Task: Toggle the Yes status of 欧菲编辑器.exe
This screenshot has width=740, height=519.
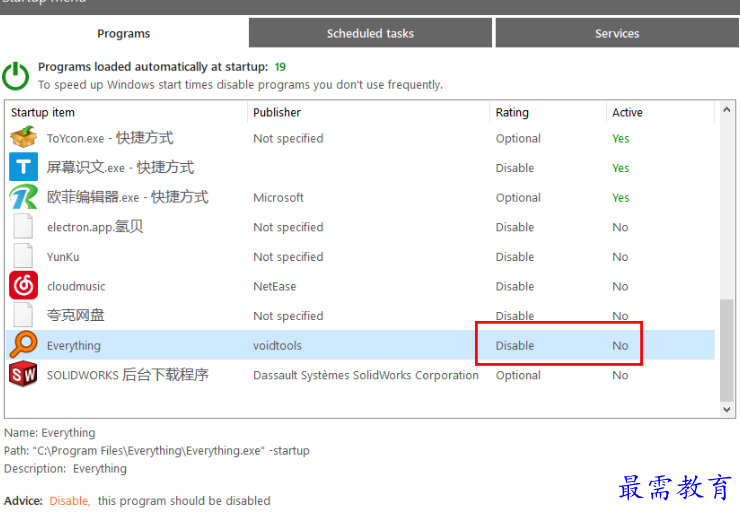Action: coord(621,198)
